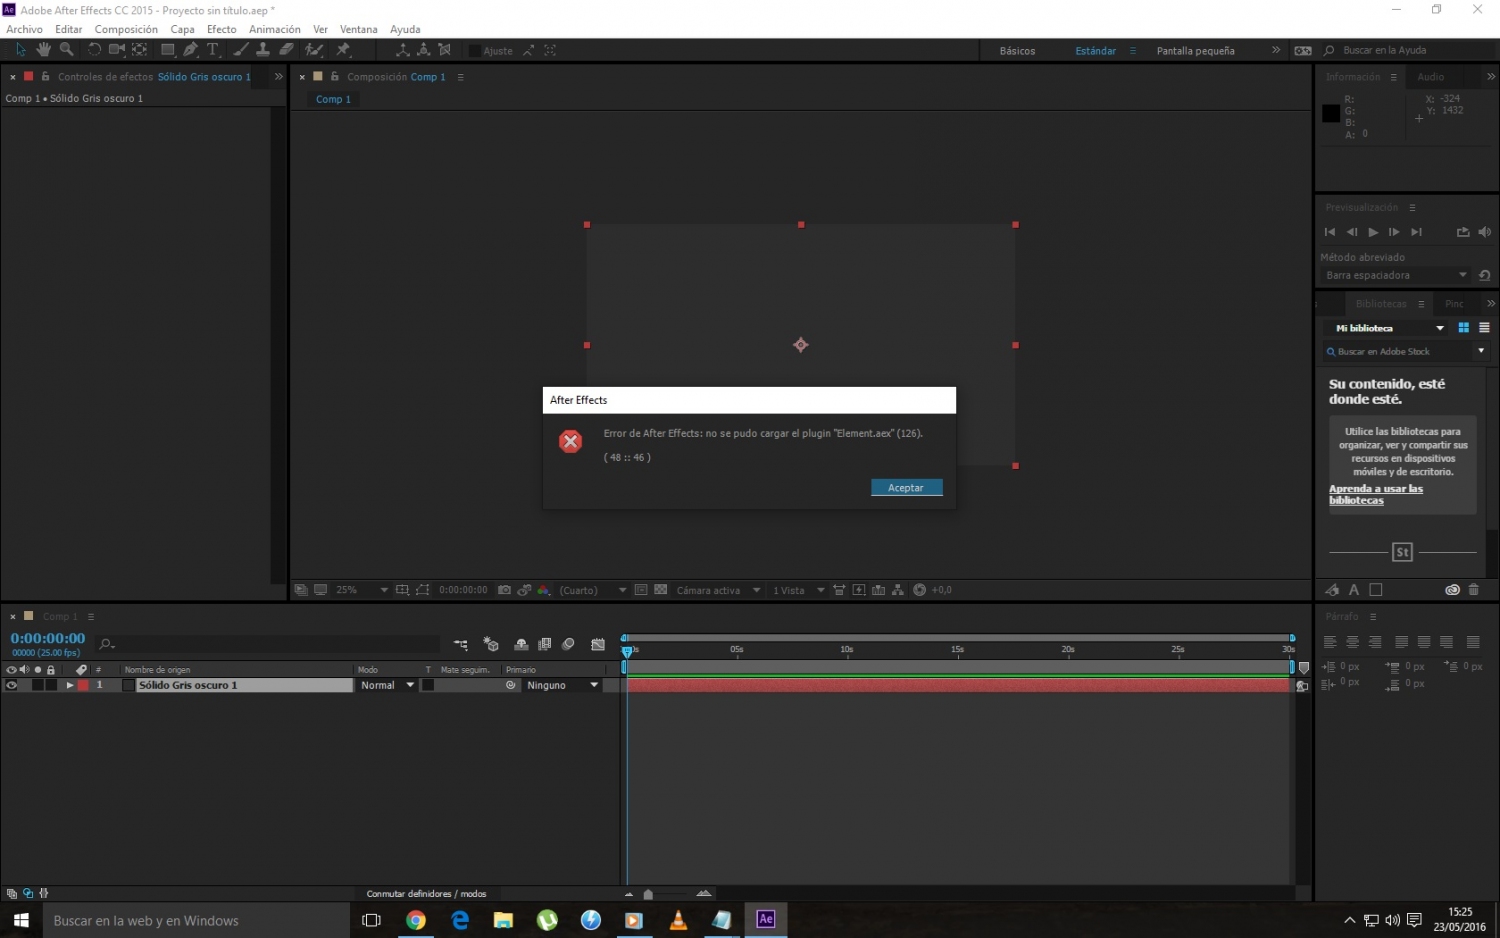1500x938 pixels.
Task: Open the Ninguno parent dropdown
Action: click(562, 686)
